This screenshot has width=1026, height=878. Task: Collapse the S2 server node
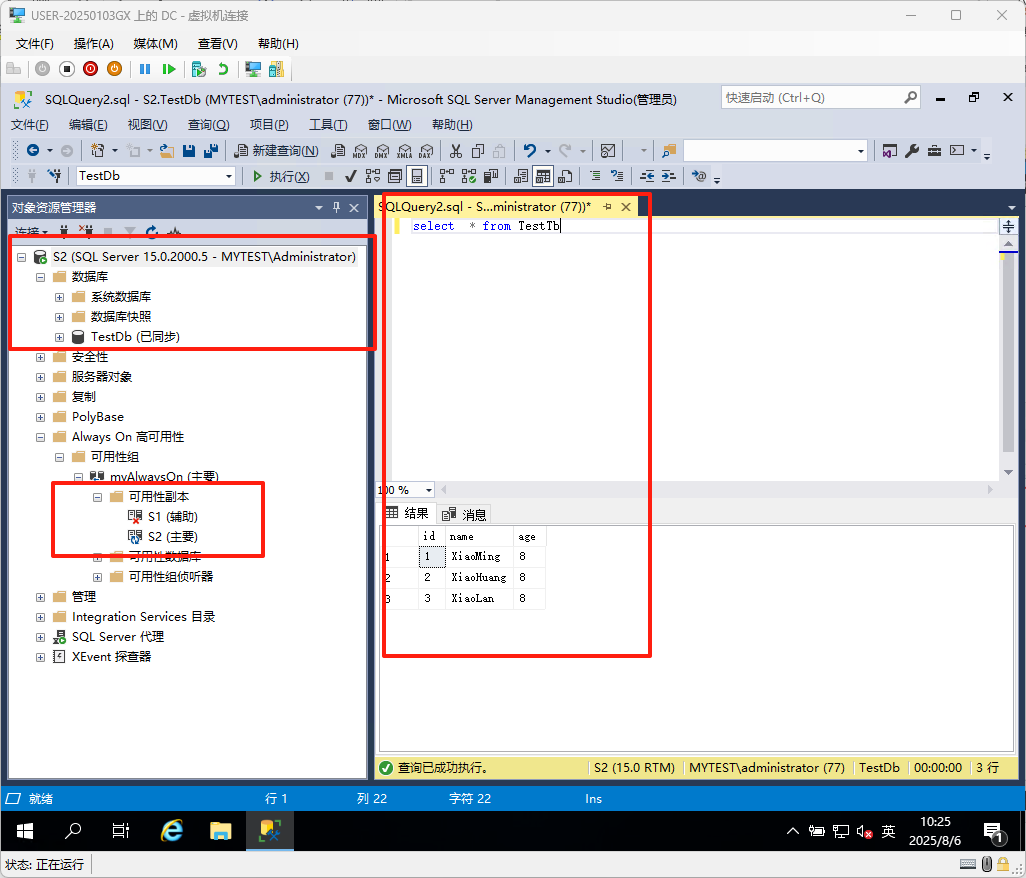pos(22,257)
